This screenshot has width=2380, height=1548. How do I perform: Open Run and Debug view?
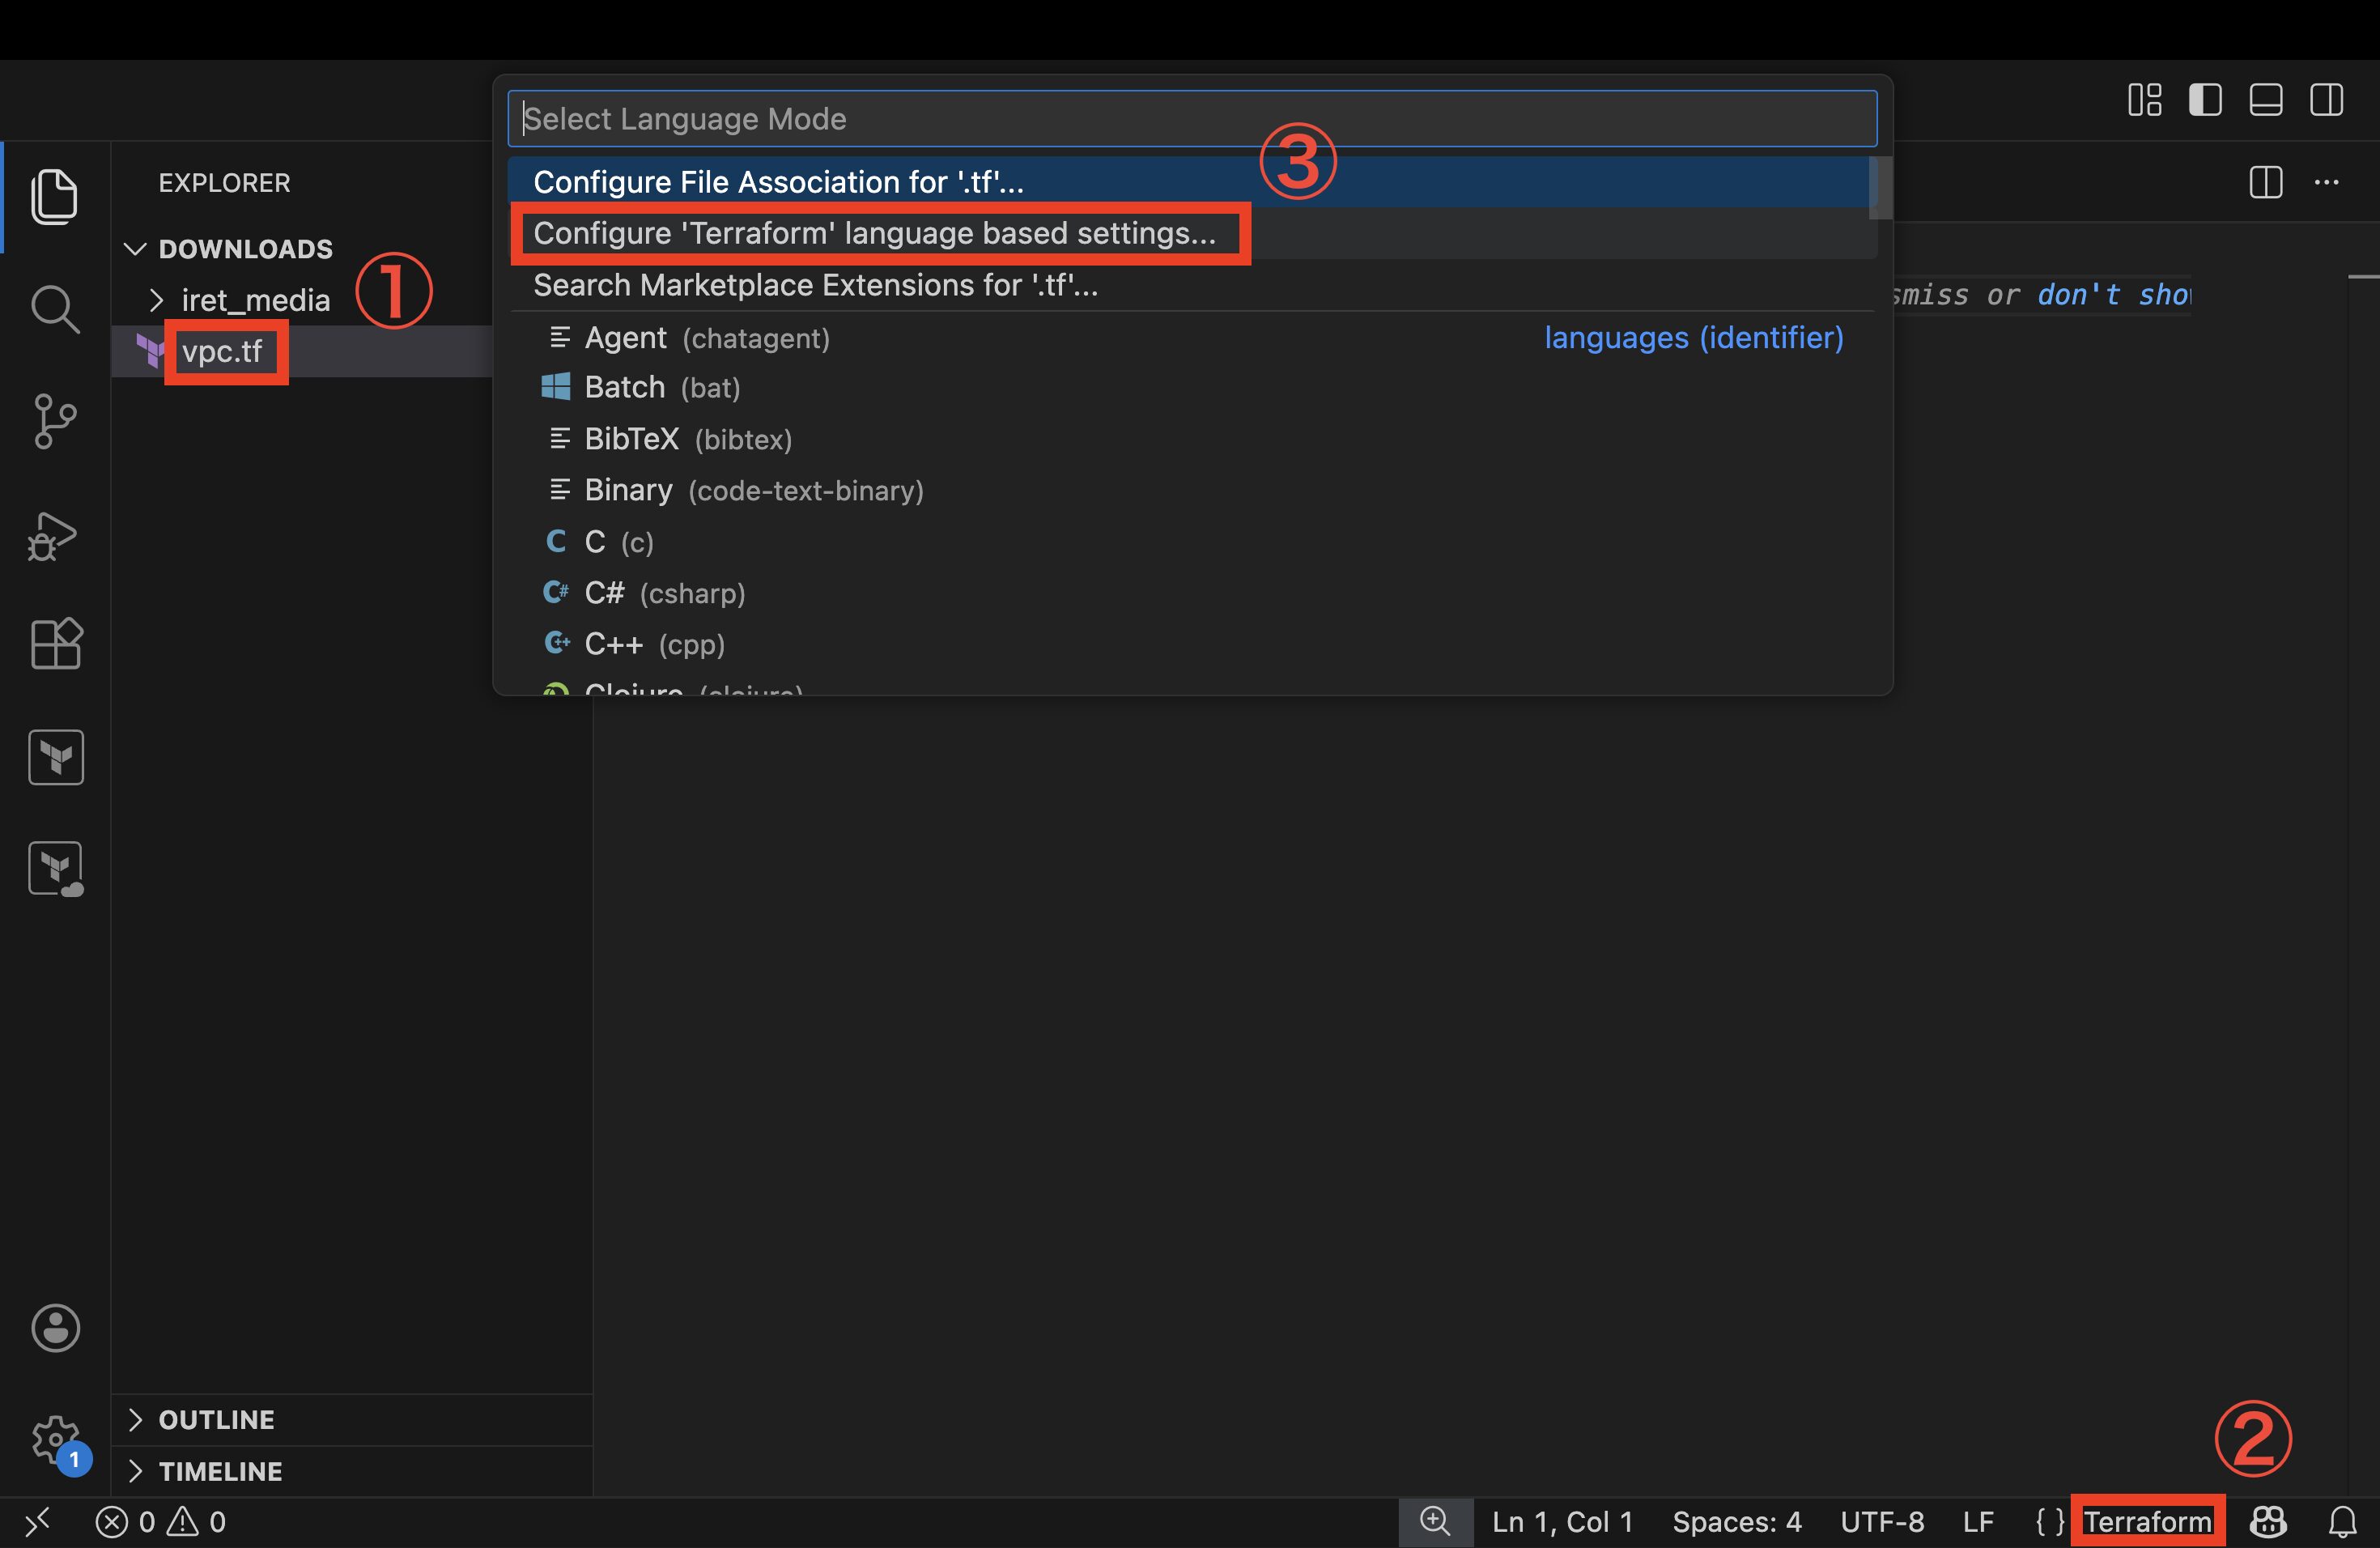[54, 535]
